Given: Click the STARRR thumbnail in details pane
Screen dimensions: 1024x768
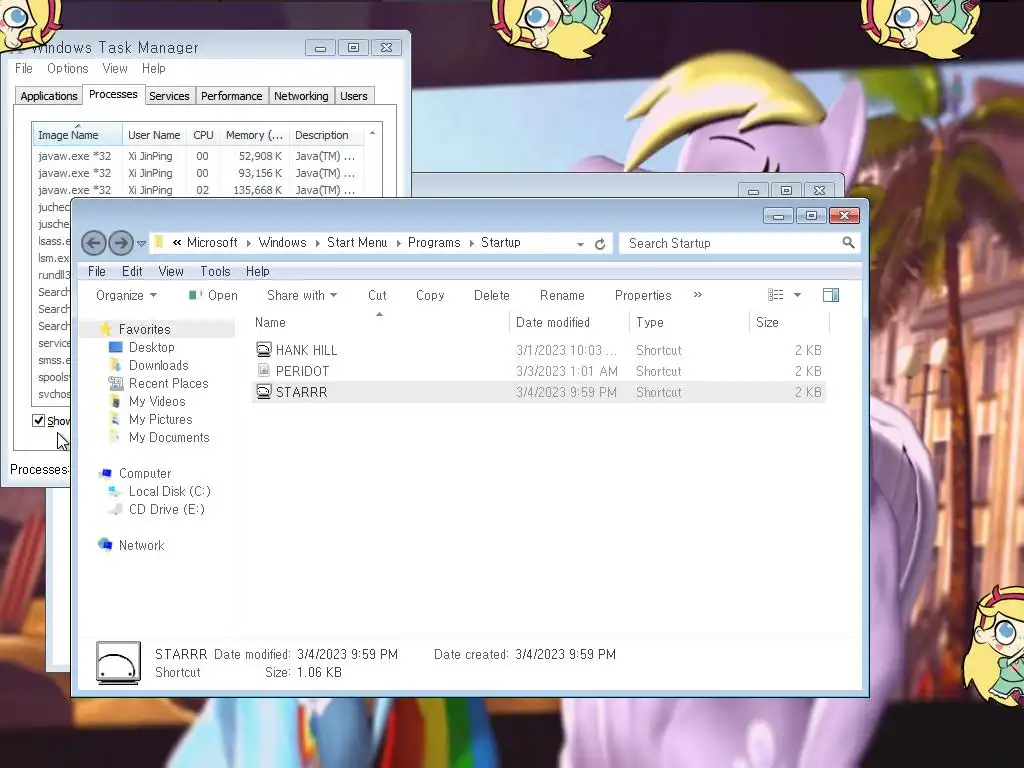Looking at the screenshot, I should coord(118,663).
